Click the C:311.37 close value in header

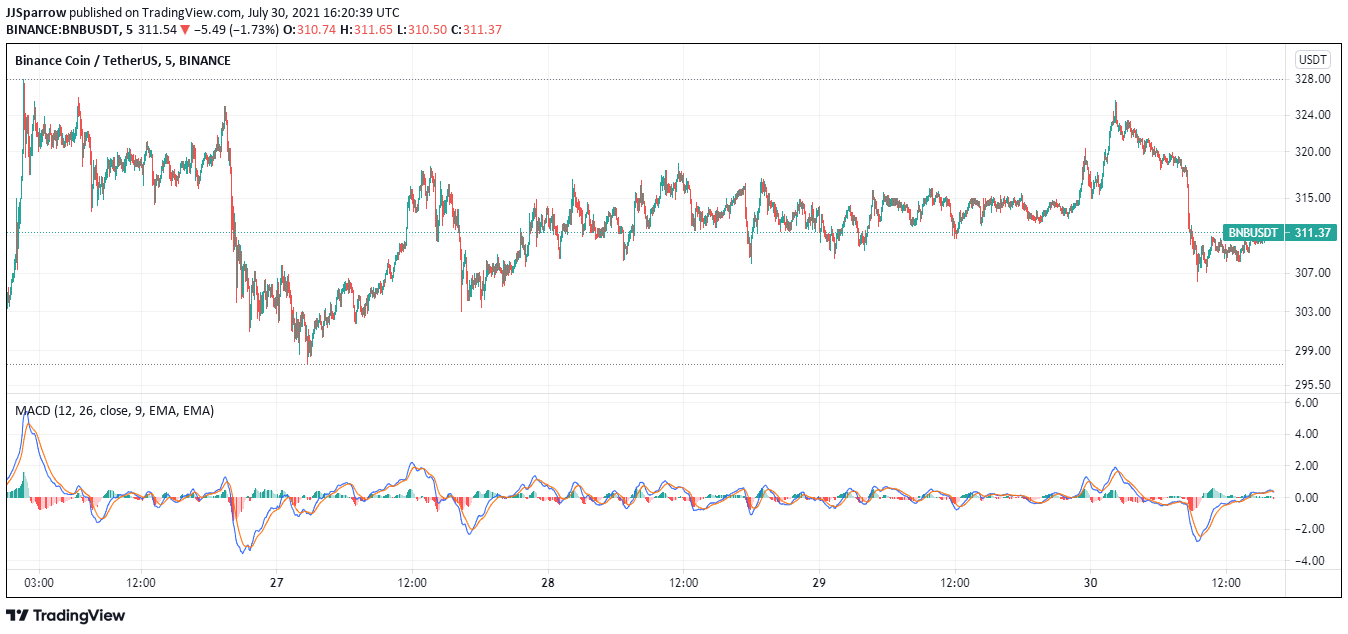click(476, 30)
